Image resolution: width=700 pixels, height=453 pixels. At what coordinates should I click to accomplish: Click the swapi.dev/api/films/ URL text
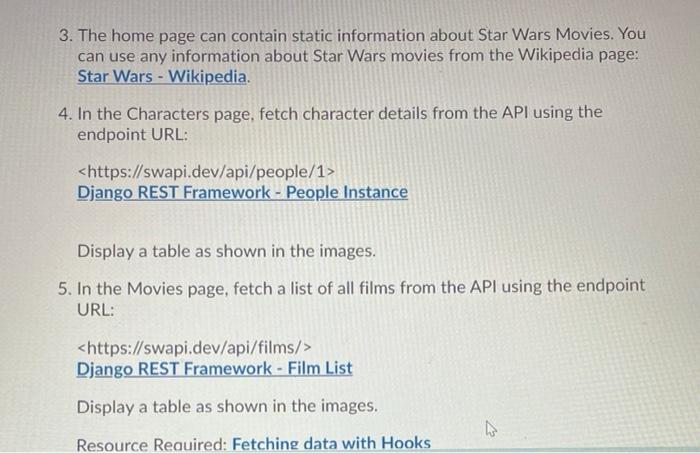point(194,347)
